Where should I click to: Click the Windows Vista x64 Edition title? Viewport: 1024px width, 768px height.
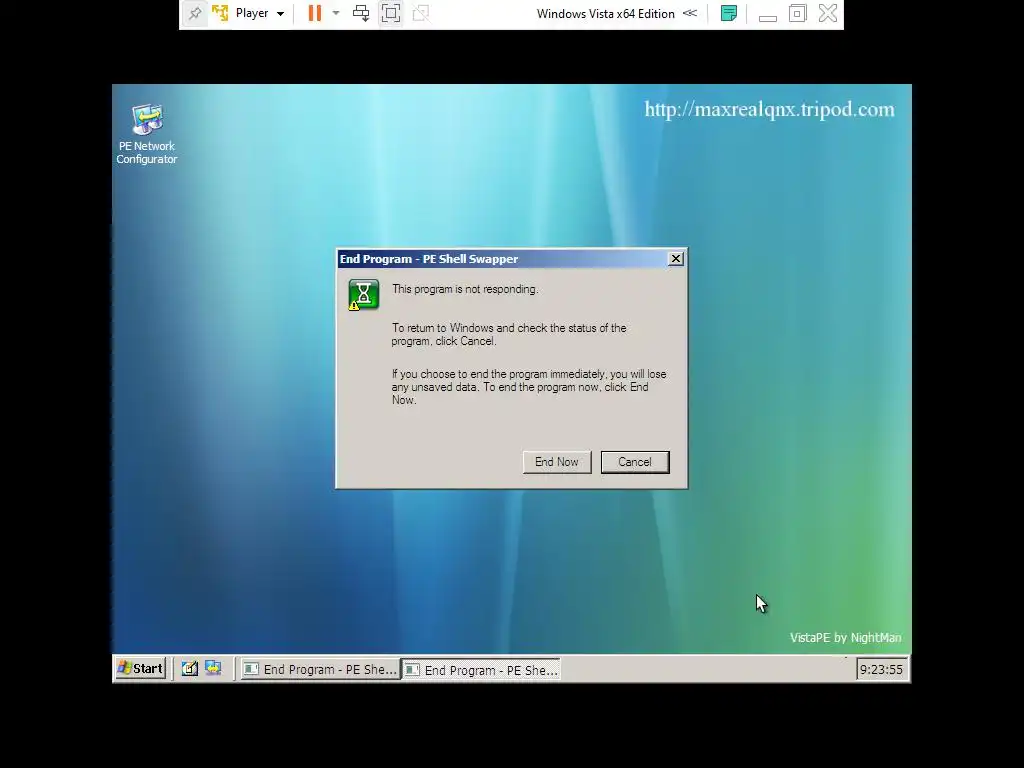(x=605, y=14)
